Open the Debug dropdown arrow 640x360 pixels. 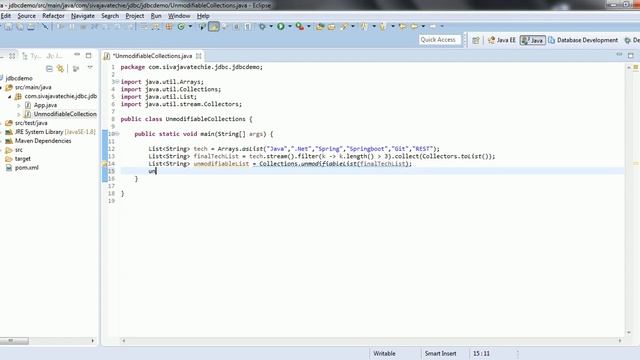271,27
